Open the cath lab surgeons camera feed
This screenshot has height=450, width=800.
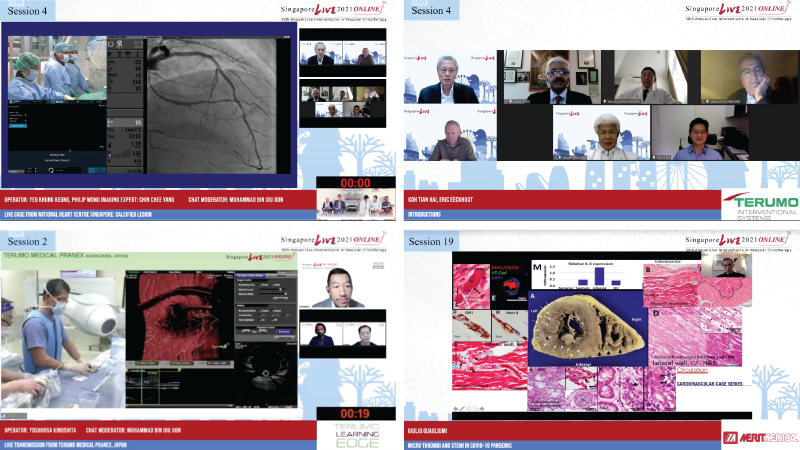57,68
